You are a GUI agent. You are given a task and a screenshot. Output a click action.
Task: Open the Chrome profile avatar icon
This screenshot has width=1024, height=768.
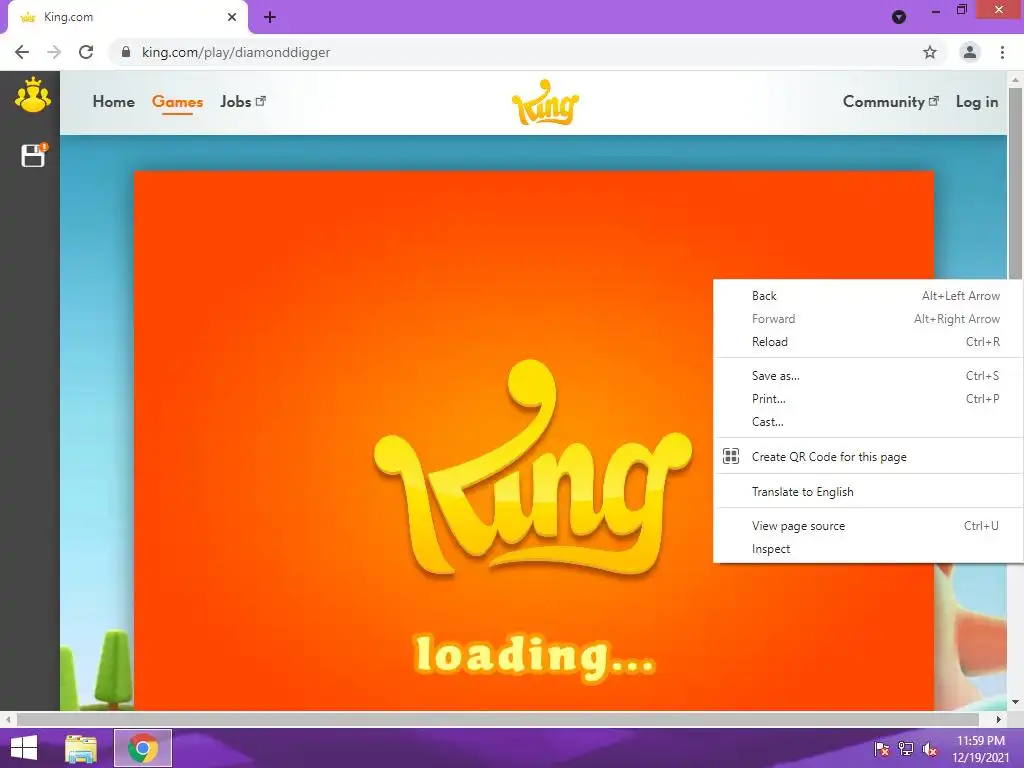point(970,52)
